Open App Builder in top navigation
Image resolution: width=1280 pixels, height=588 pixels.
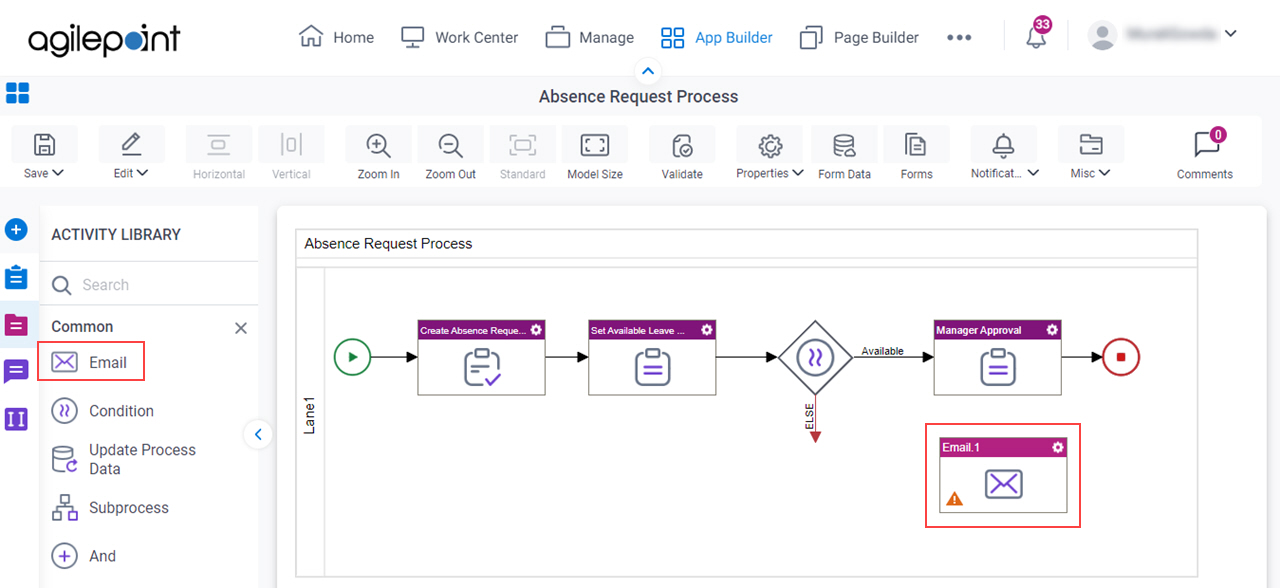(717, 37)
